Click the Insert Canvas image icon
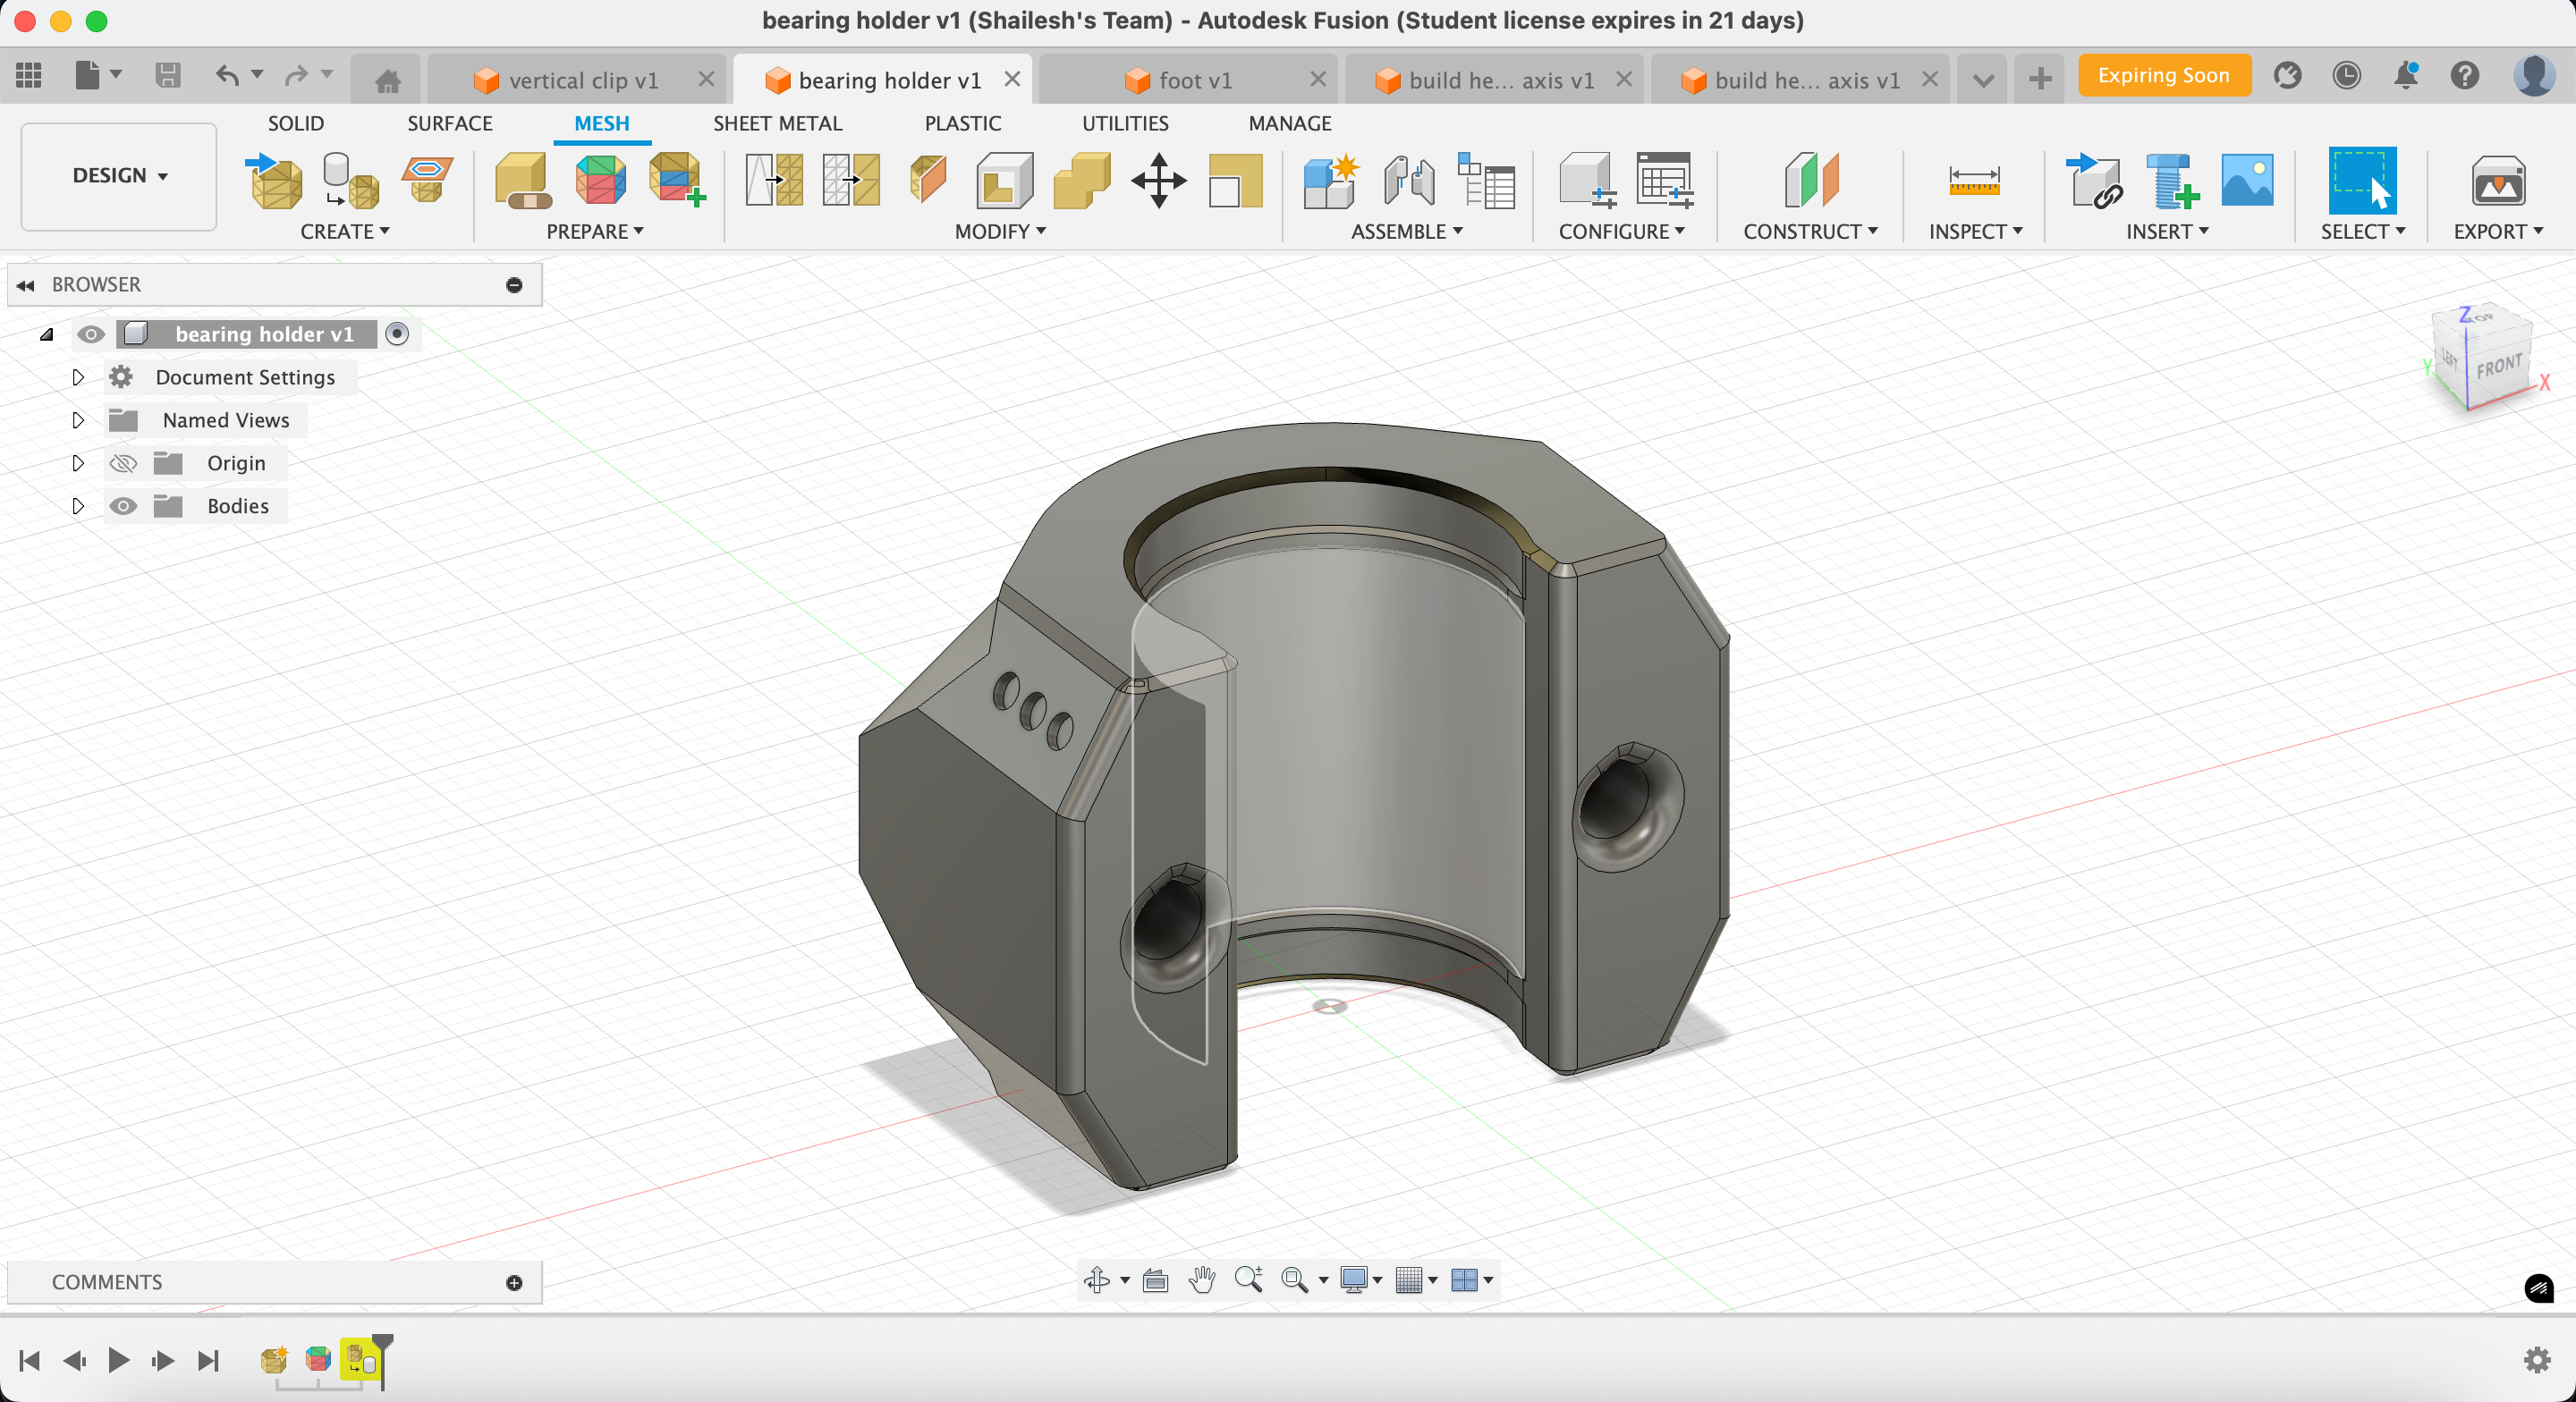This screenshot has width=2576, height=1402. click(2247, 180)
